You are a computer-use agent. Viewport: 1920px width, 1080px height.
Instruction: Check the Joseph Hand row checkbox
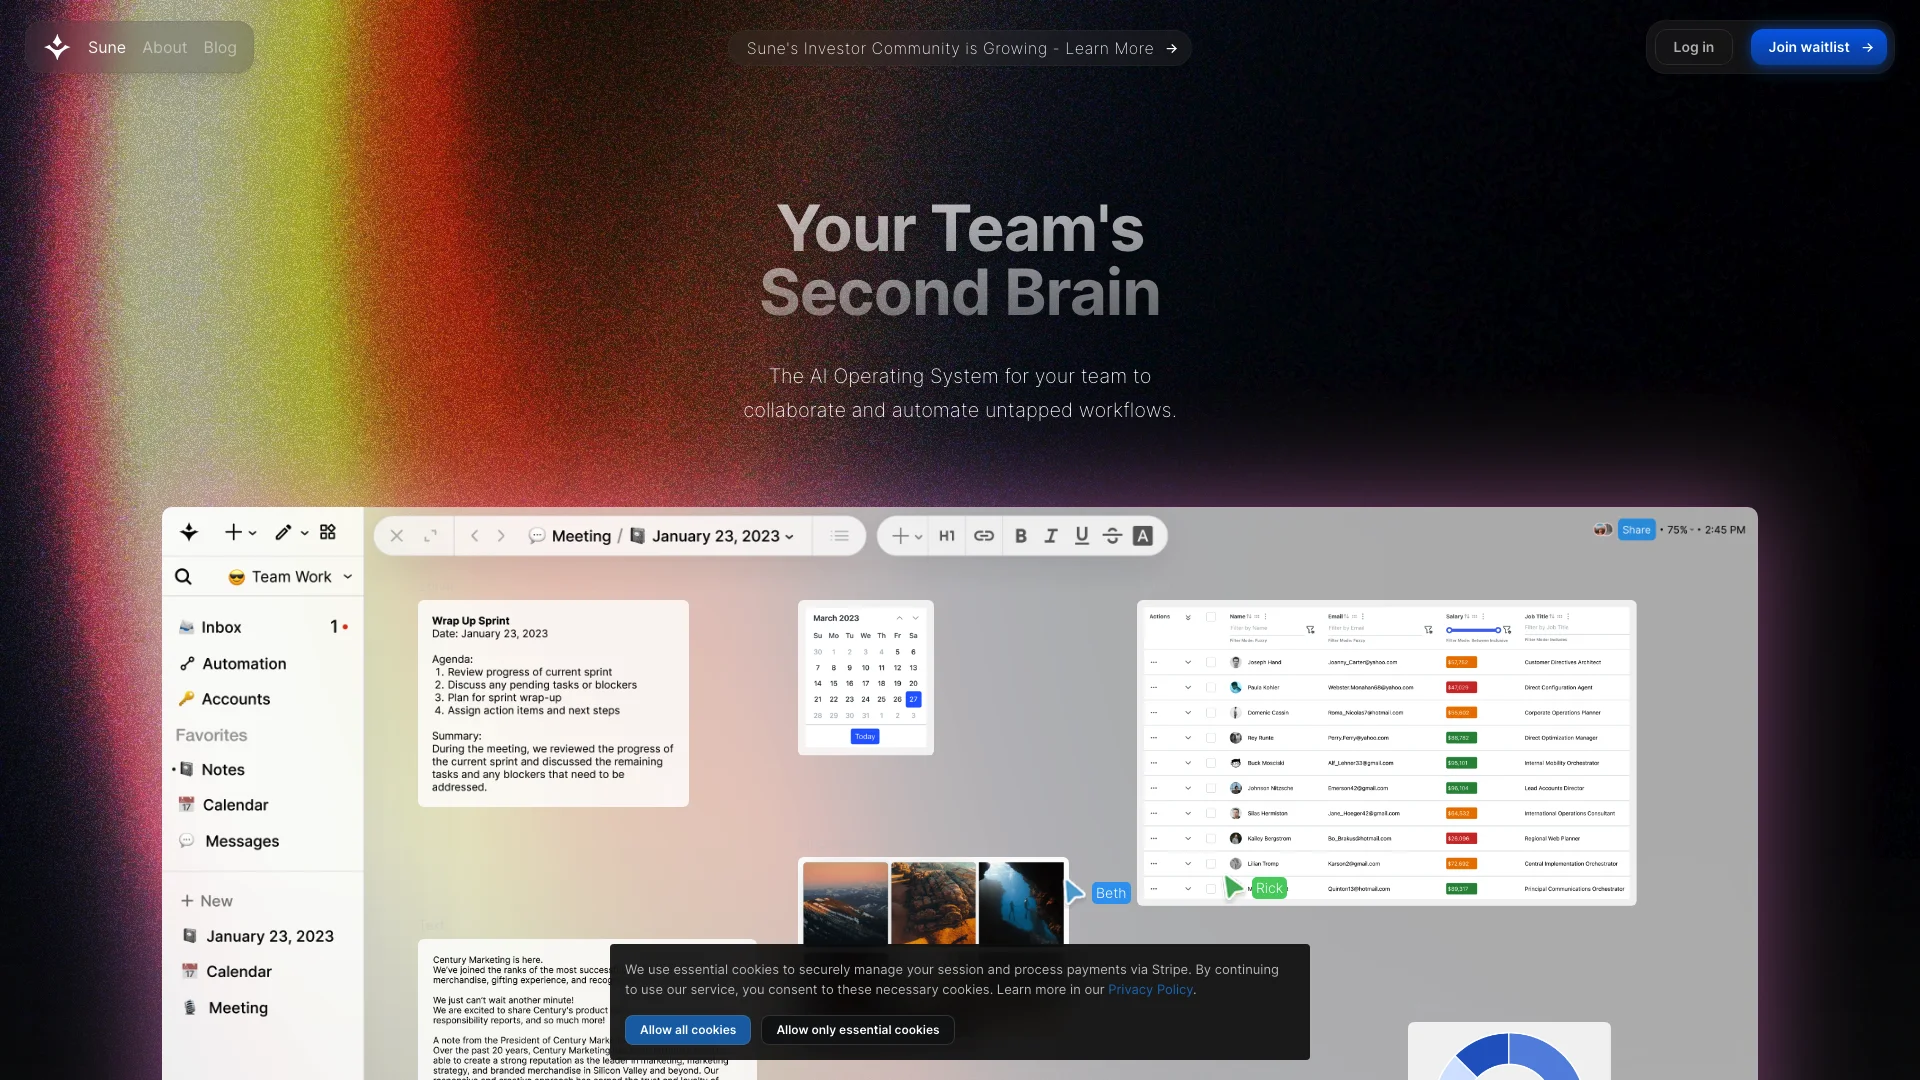coord(1211,662)
